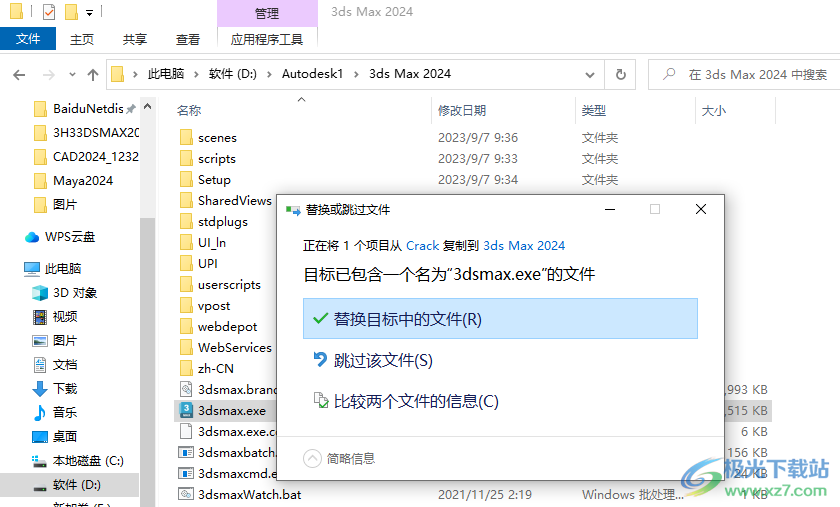
Task: Choose 替换目标中的文件(R) option
Action: click(x=499, y=319)
